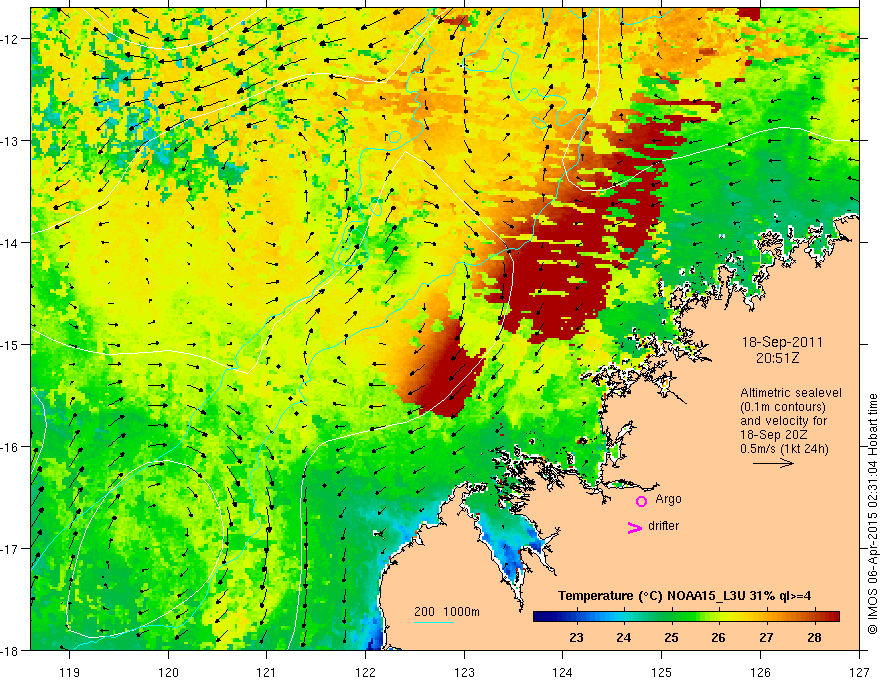Click the '18-Sep 20Z' caption line

(772, 435)
